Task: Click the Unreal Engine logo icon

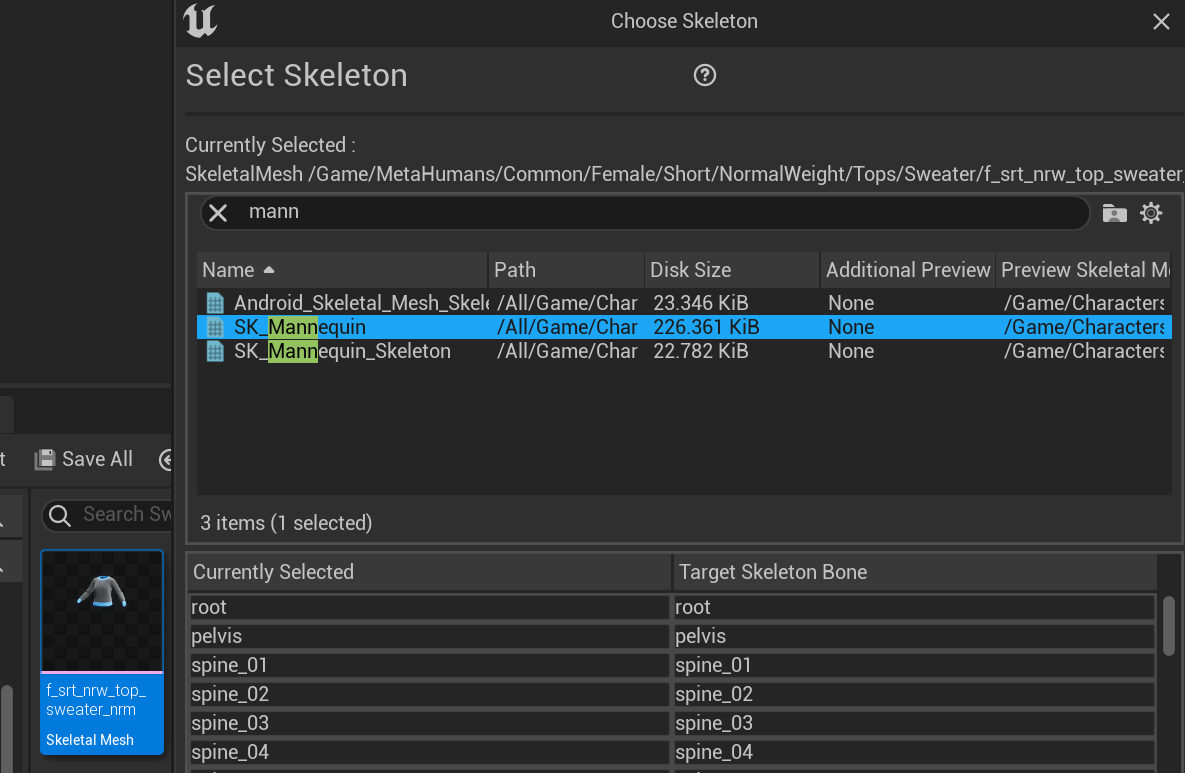Action: tap(200, 21)
